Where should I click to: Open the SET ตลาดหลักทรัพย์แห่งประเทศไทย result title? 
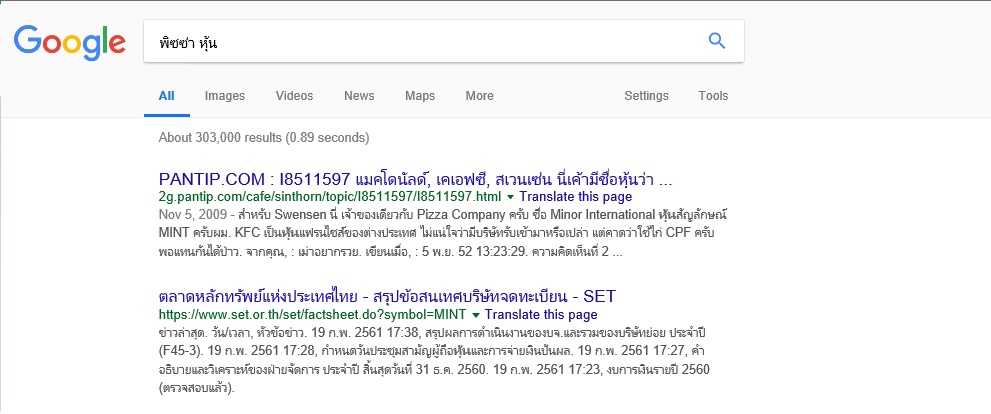tap(387, 296)
